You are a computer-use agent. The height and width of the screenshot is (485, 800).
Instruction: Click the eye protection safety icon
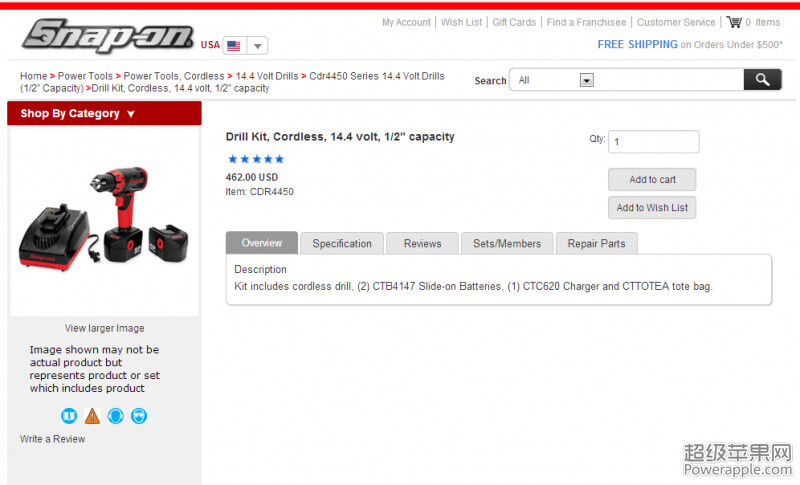coord(139,416)
